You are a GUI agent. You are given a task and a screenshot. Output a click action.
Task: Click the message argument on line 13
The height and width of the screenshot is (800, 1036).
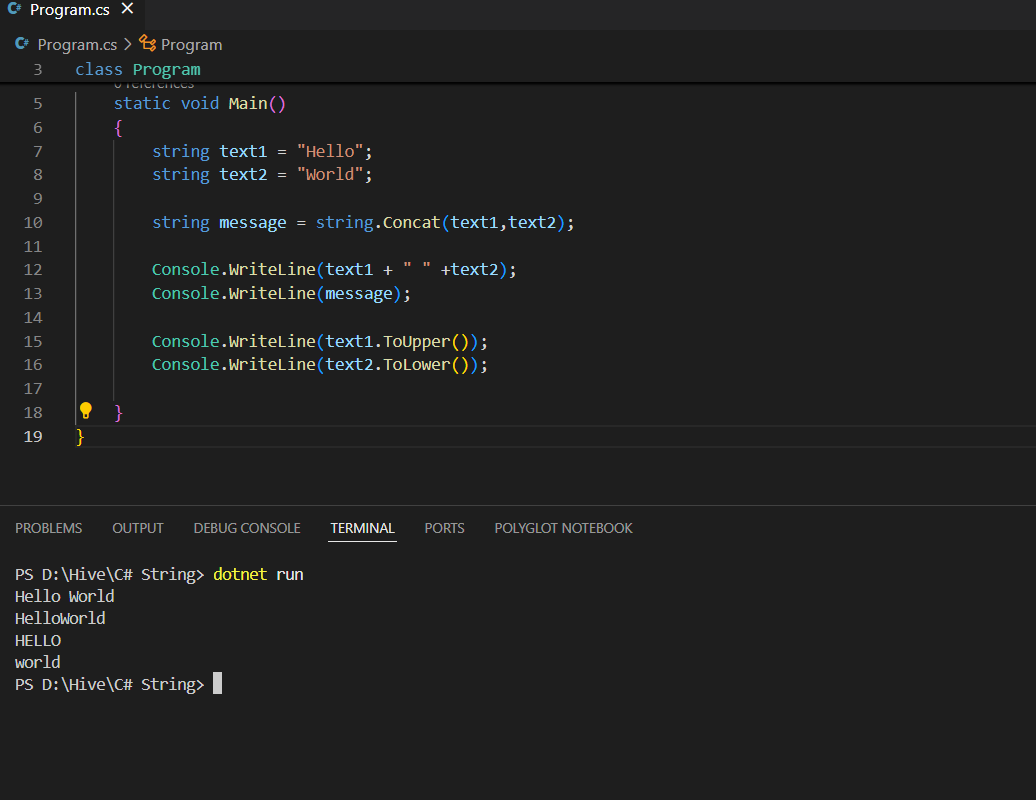click(x=359, y=293)
